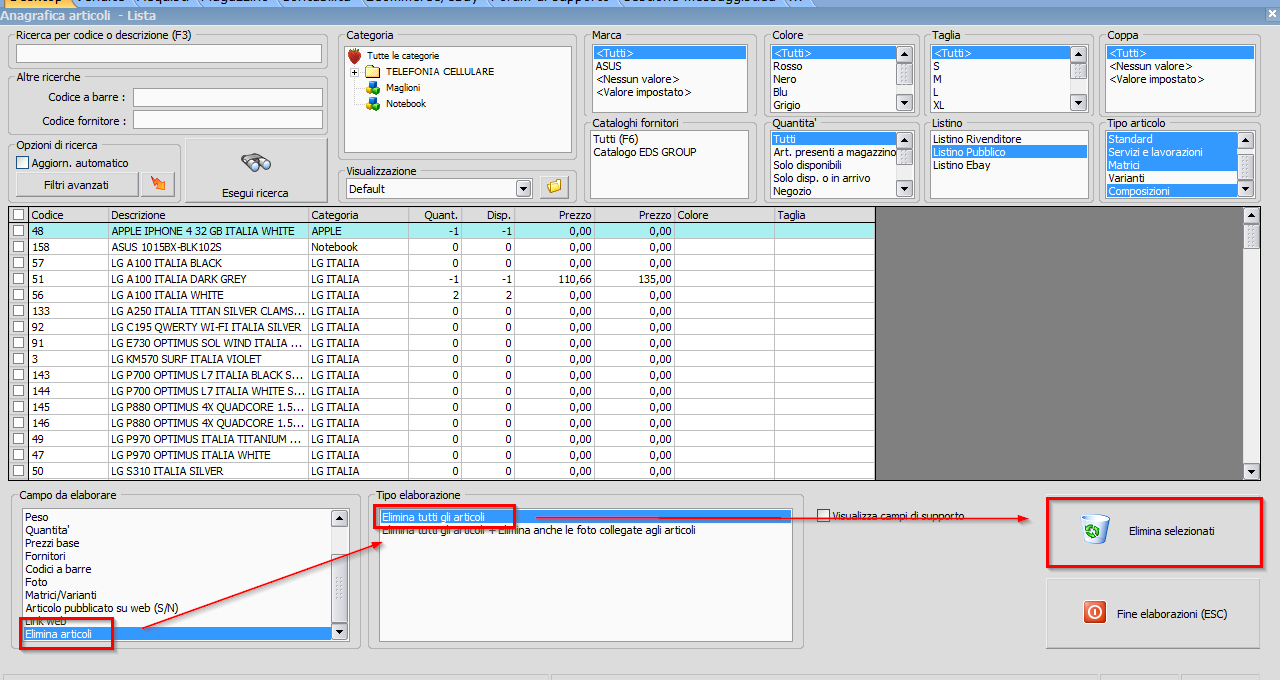Select the TELEFONIA CELLULARE folder icon
Viewport: 1280px width, 680px height.
pos(372,72)
